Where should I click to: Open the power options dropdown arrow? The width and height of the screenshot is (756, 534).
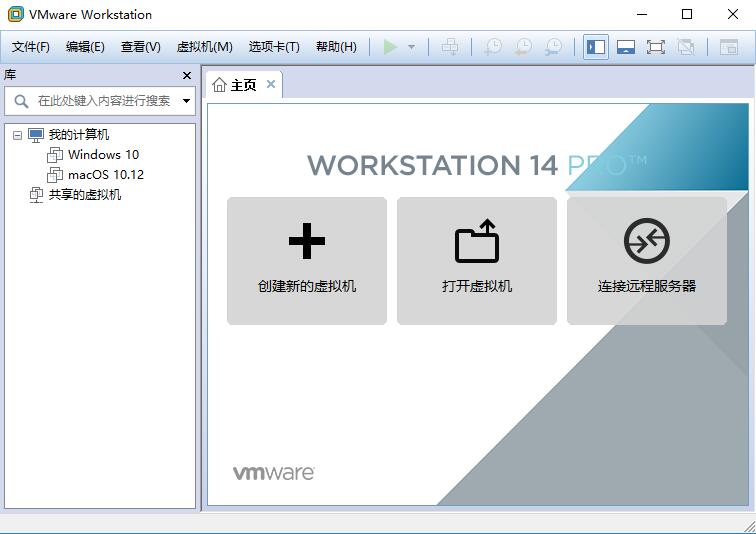coord(411,47)
